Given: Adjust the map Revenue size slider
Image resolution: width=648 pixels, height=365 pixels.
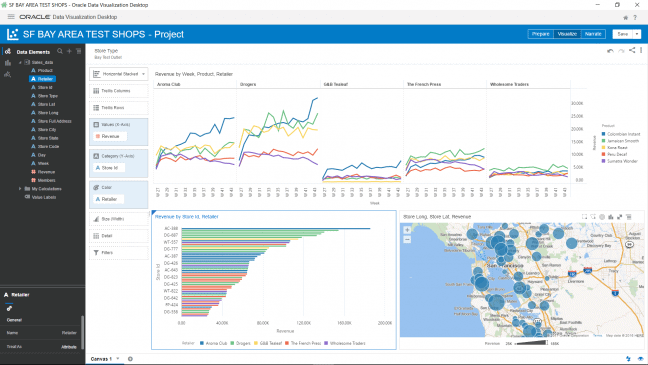Looking at the screenshot, I should pos(531,343).
